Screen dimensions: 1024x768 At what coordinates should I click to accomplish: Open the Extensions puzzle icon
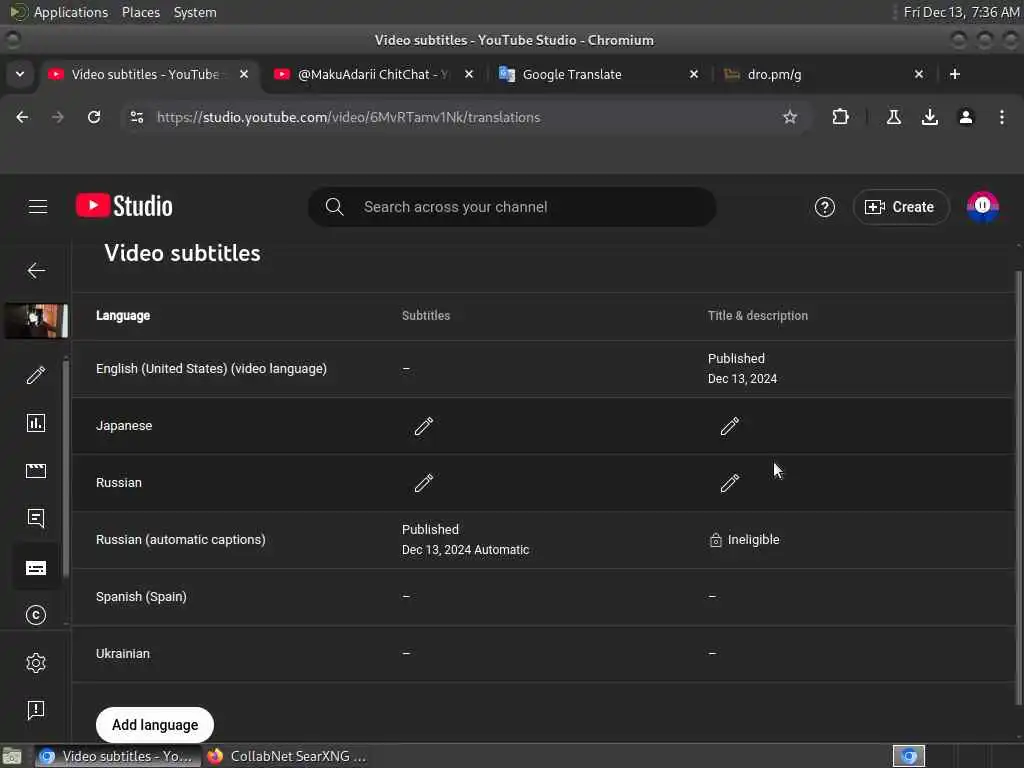[840, 118]
